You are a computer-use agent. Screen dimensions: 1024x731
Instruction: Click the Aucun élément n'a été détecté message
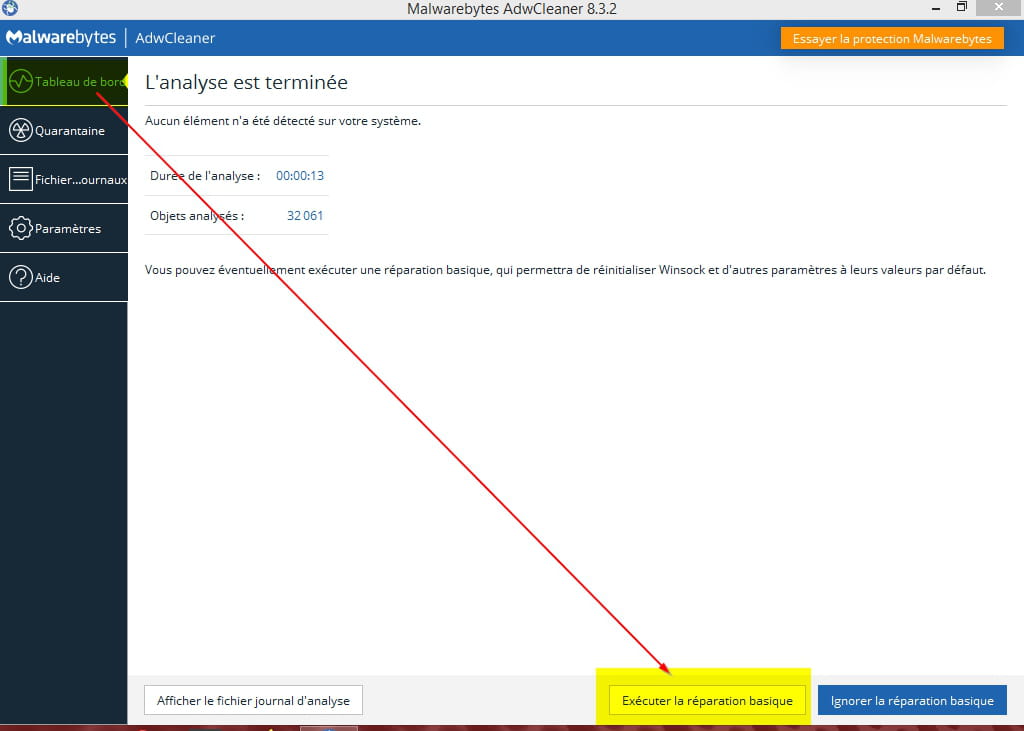pos(283,121)
